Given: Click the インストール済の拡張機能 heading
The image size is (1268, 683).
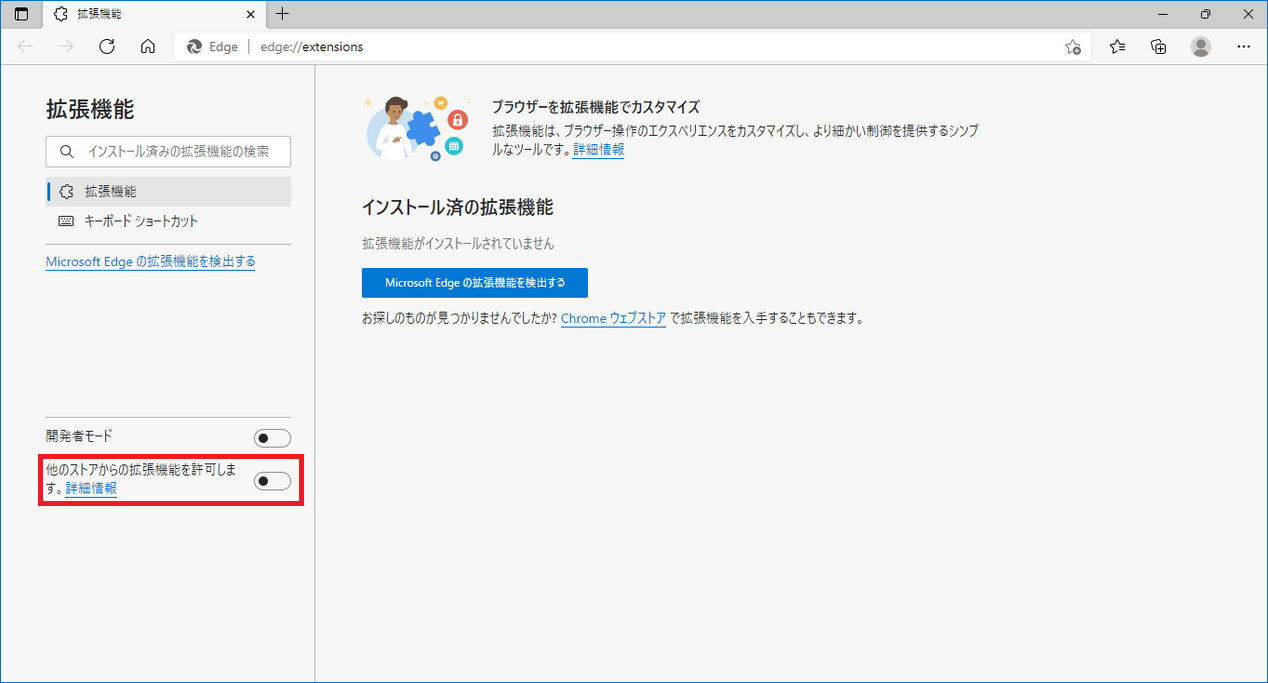Looking at the screenshot, I should pos(458,207).
